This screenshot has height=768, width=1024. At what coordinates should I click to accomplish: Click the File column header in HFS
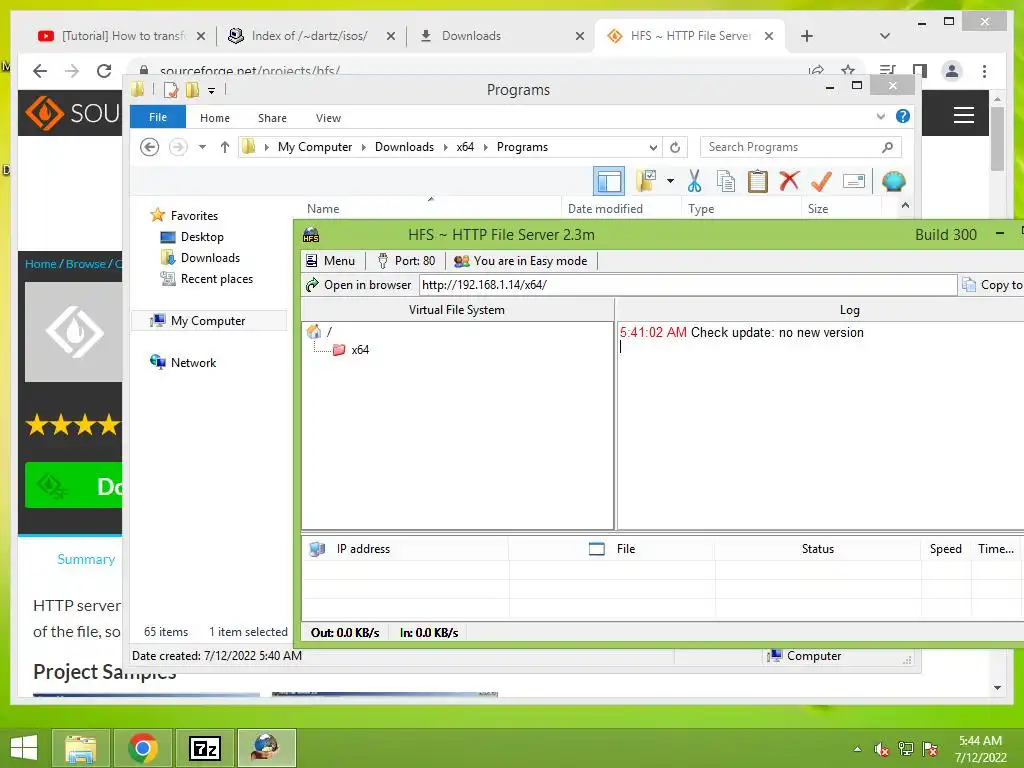click(611, 549)
